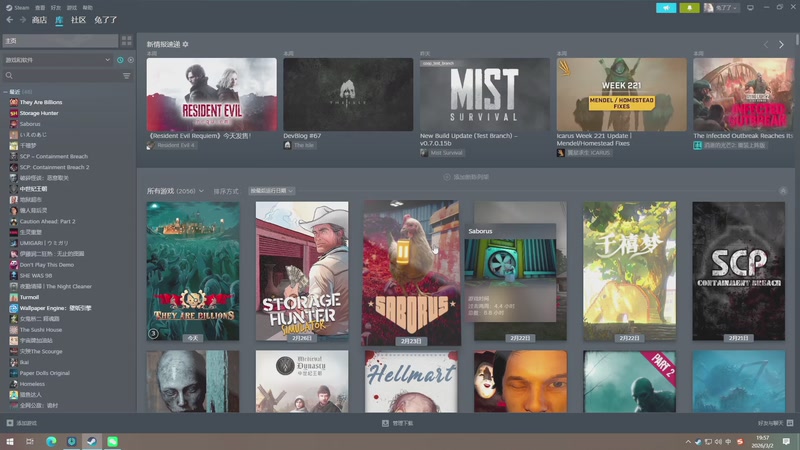The height and width of the screenshot is (450, 800).
Task: Switch to collections grid view icon
Action: click(127, 41)
